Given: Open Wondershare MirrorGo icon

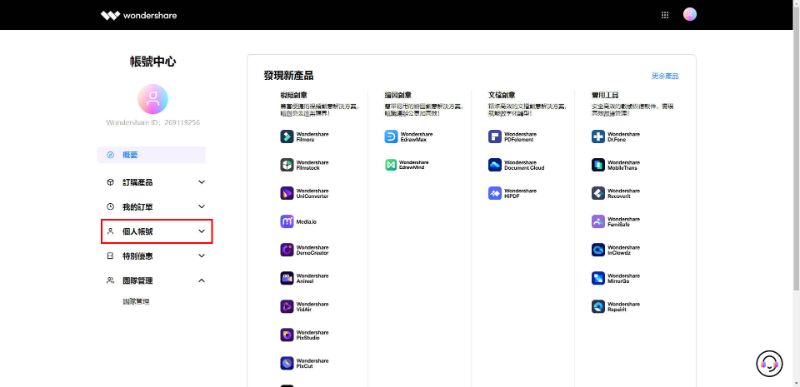Looking at the screenshot, I should (x=598, y=278).
